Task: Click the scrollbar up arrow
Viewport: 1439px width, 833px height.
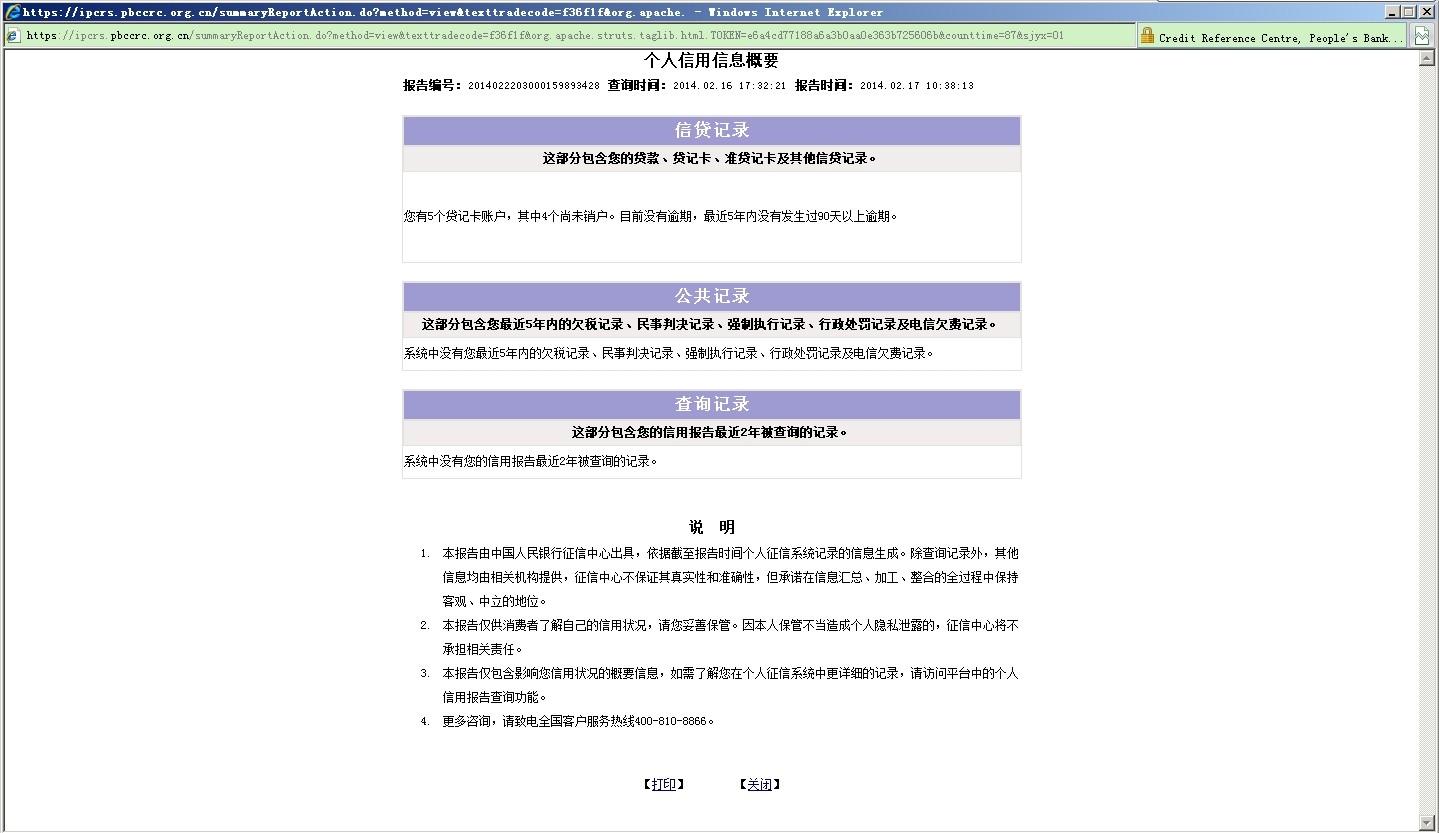Action: (x=1427, y=59)
